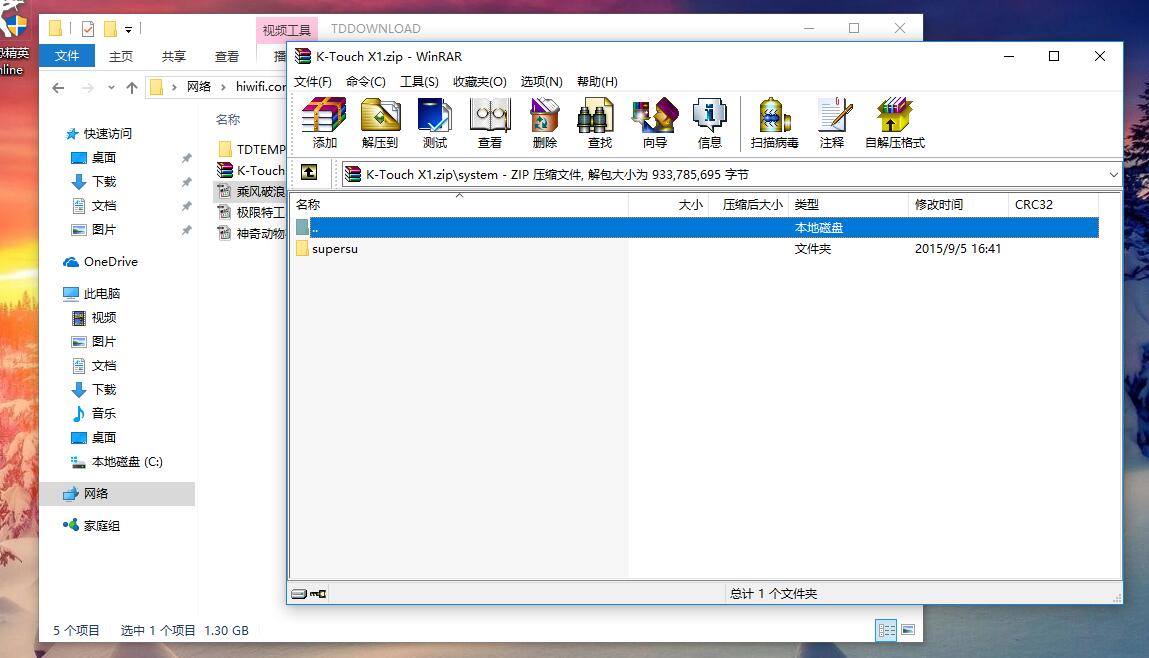Show archive Info (信息) icon
This screenshot has height=658, width=1149.
click(710, 123)
